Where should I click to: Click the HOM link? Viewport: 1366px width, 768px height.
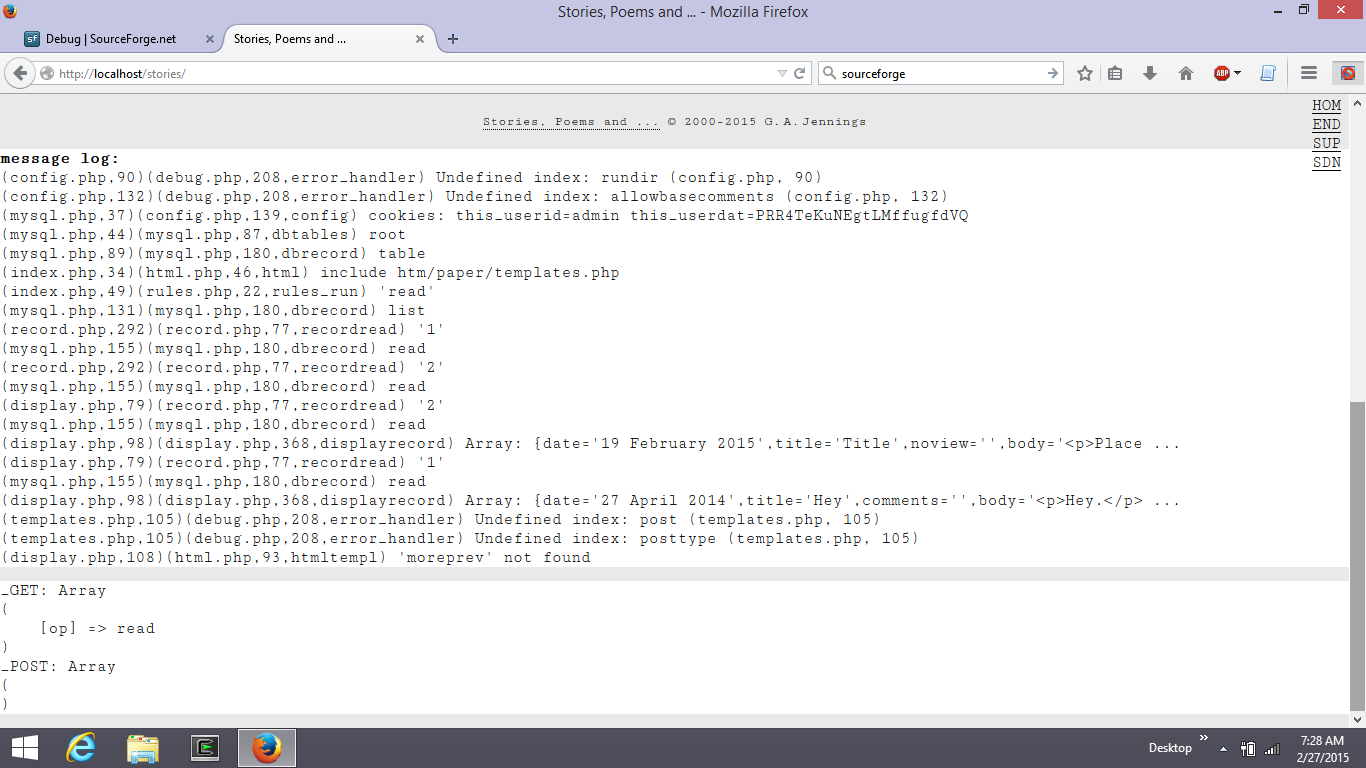coord(1326,105)
